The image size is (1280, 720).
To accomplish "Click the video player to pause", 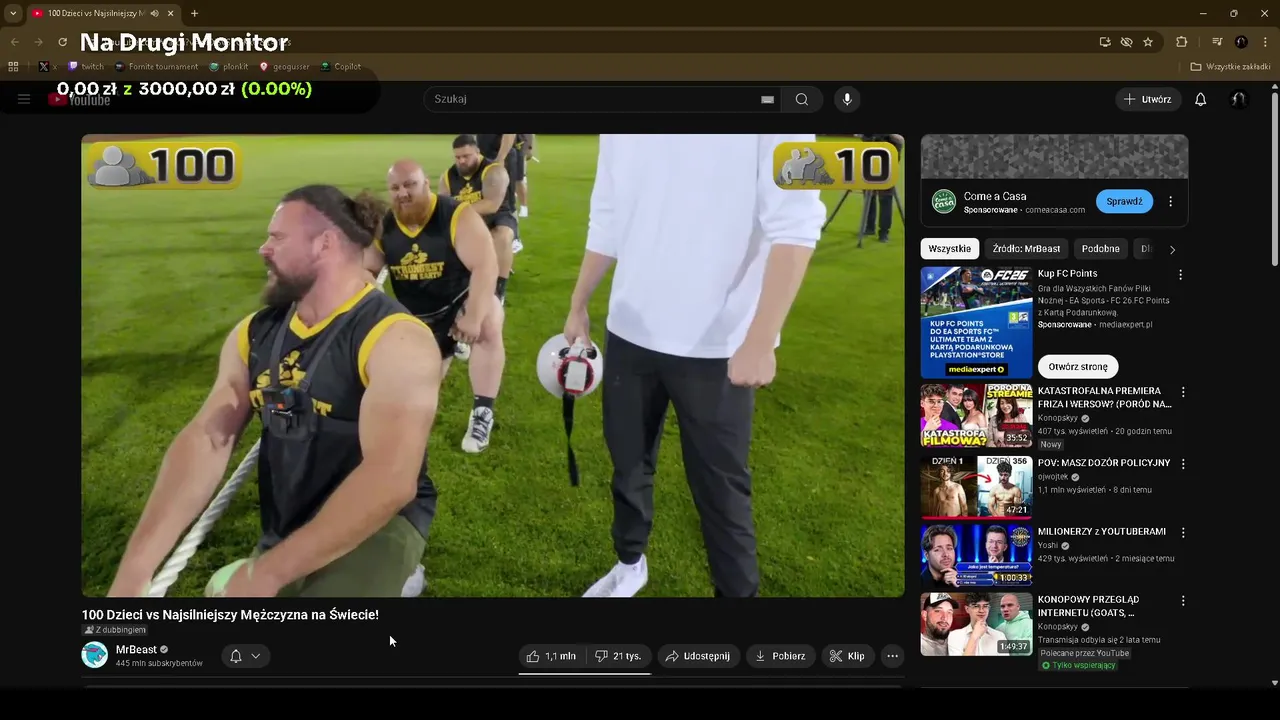I will [493, 365].
